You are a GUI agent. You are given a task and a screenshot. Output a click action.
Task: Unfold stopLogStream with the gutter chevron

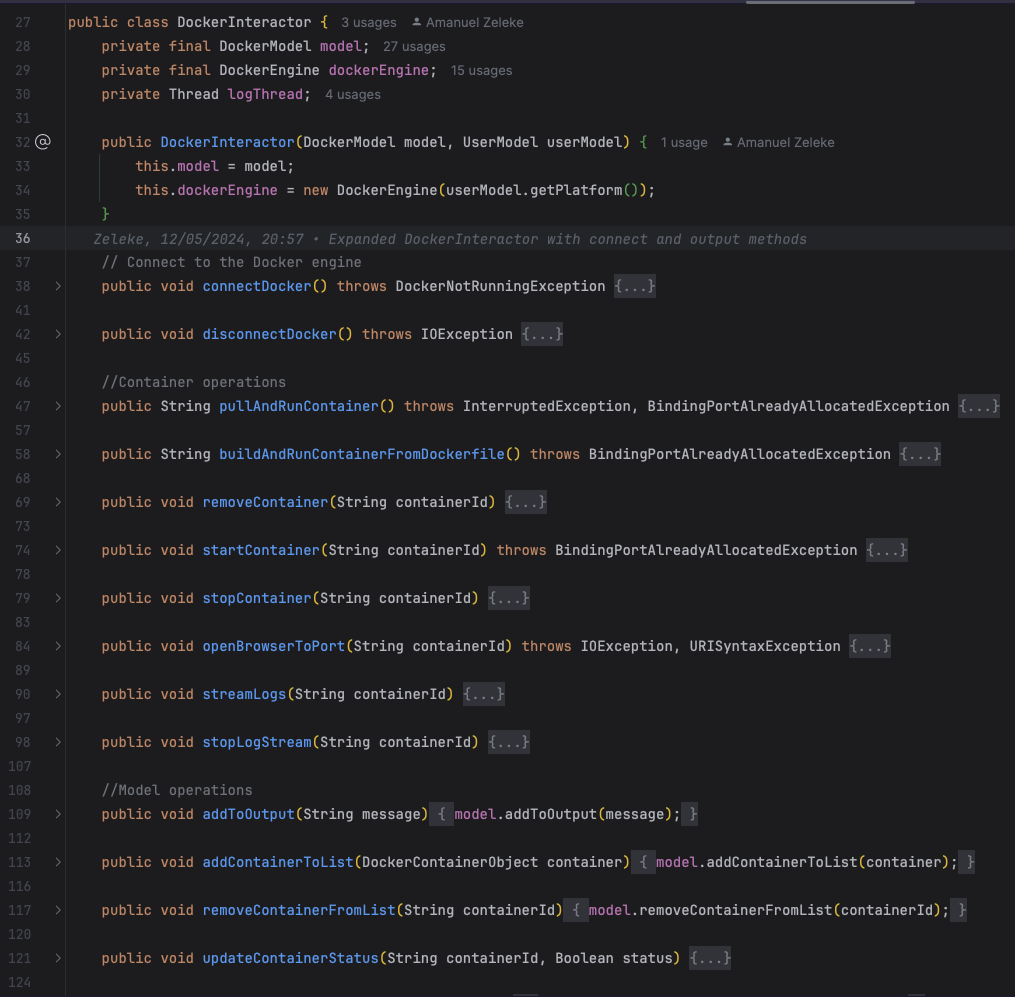[x=58, y=741]
